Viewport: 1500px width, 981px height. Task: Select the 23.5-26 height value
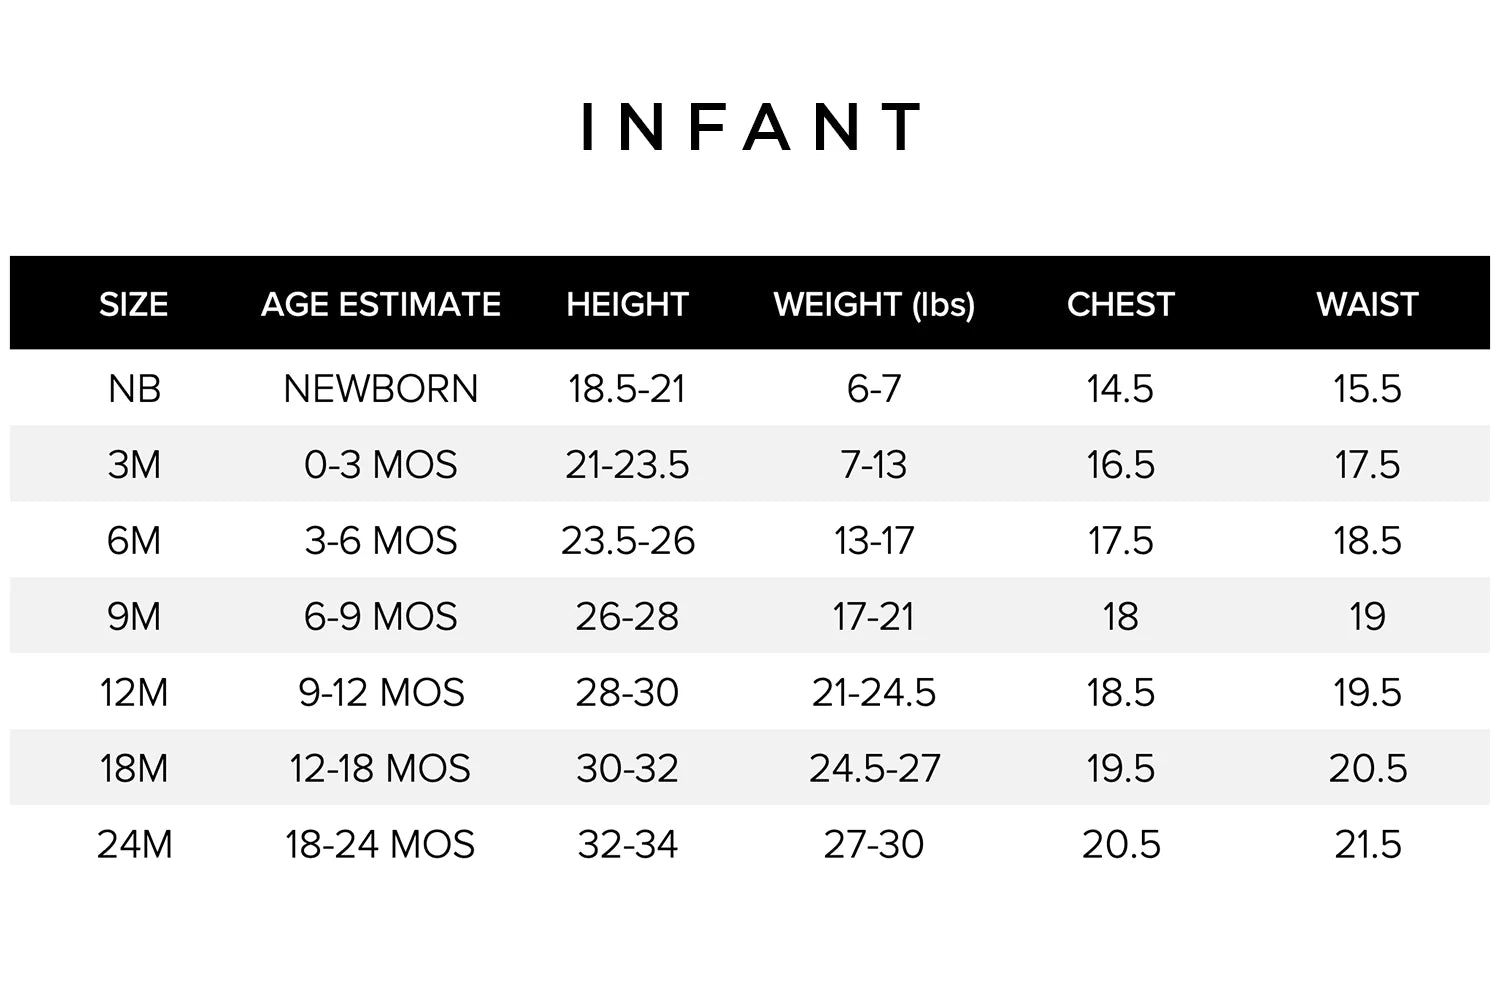(x=628, y=540)
